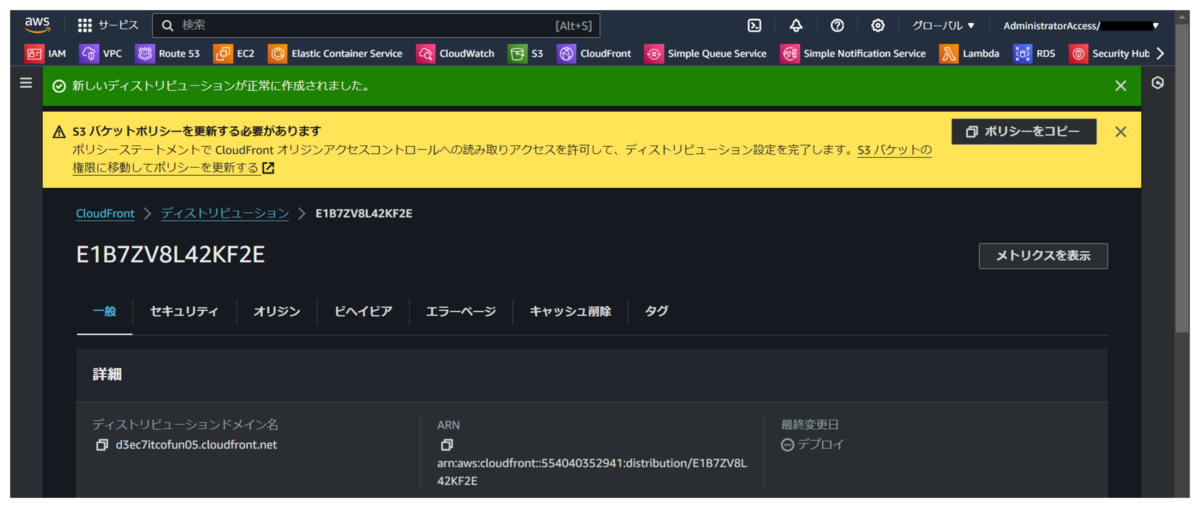Viewport: 1200px width, 508px height.
Task: Switch to the タグ tab
Action: click(x=657, y=311)
